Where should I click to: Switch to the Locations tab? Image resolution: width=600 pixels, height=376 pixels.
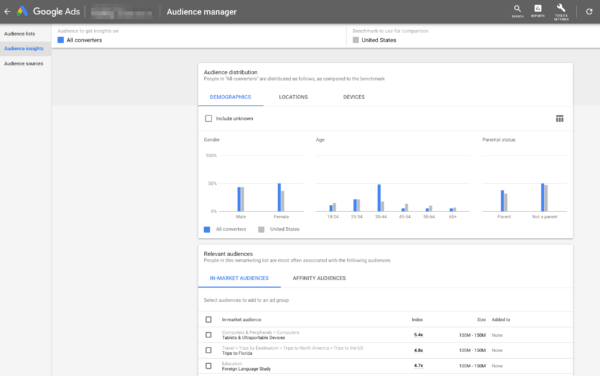(x=293, y=97)
